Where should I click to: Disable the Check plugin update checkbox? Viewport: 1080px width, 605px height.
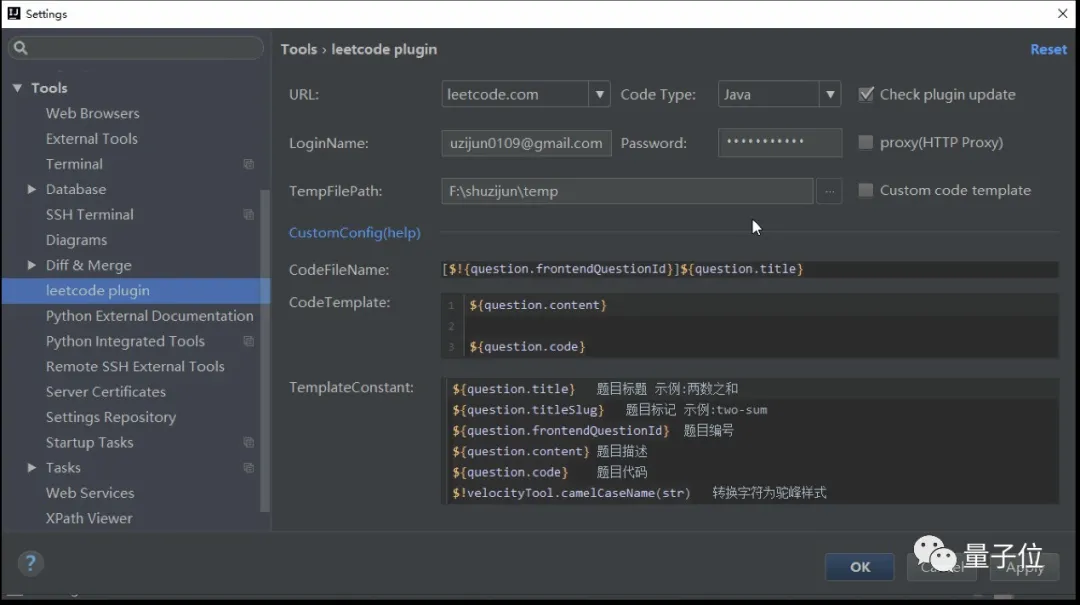tap(866, 94)
